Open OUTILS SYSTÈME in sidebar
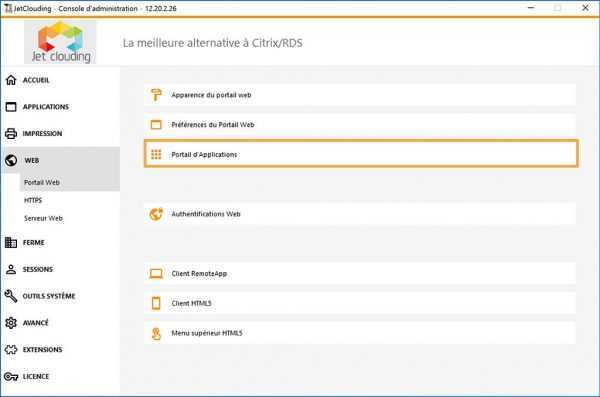 (x=49, y=296)
